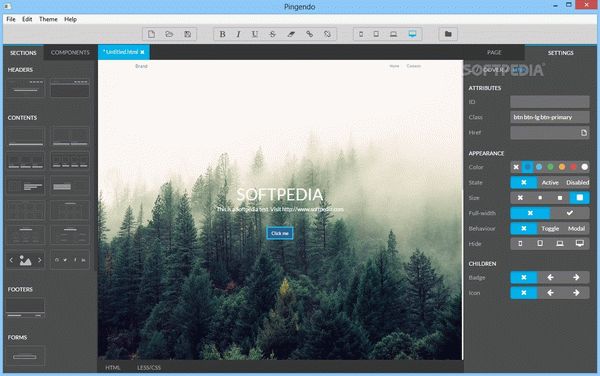This screenshot has width=600, height=376.
Task: Expand the LESS/CSS editor panel
Action: [x=149, y=368]
